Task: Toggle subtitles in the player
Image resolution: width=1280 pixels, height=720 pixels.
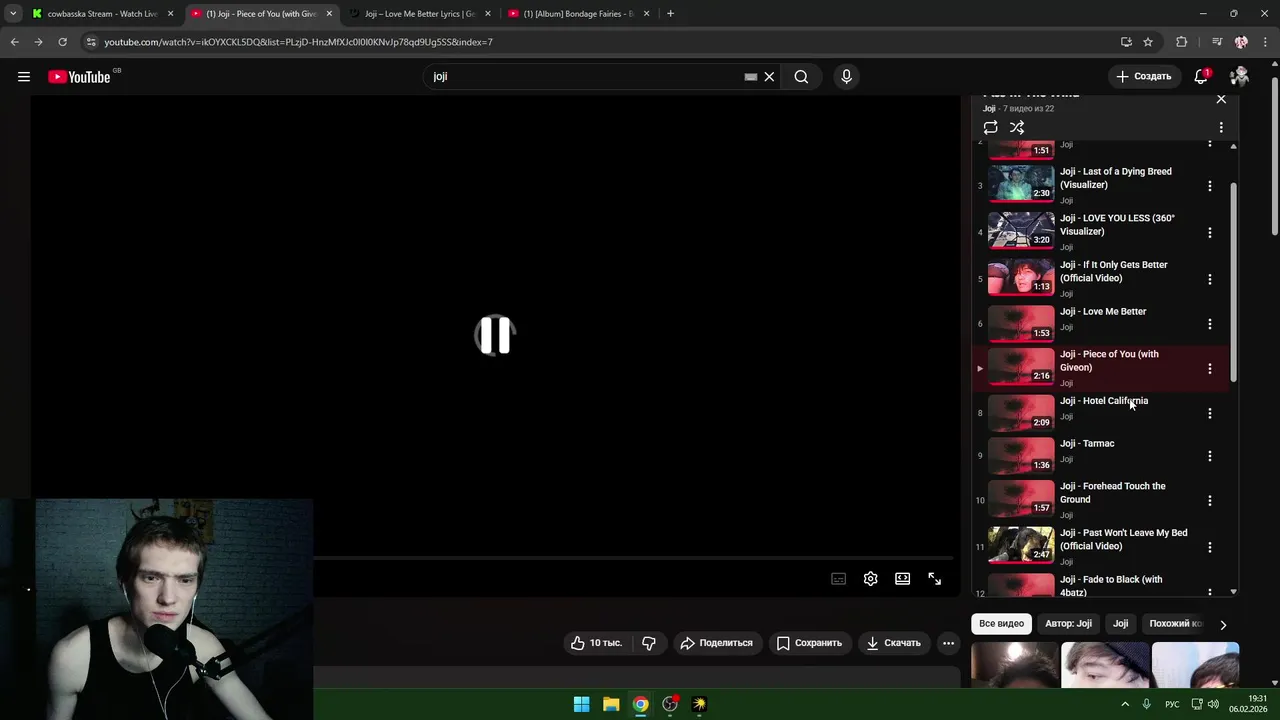Action: coord(839,579)
